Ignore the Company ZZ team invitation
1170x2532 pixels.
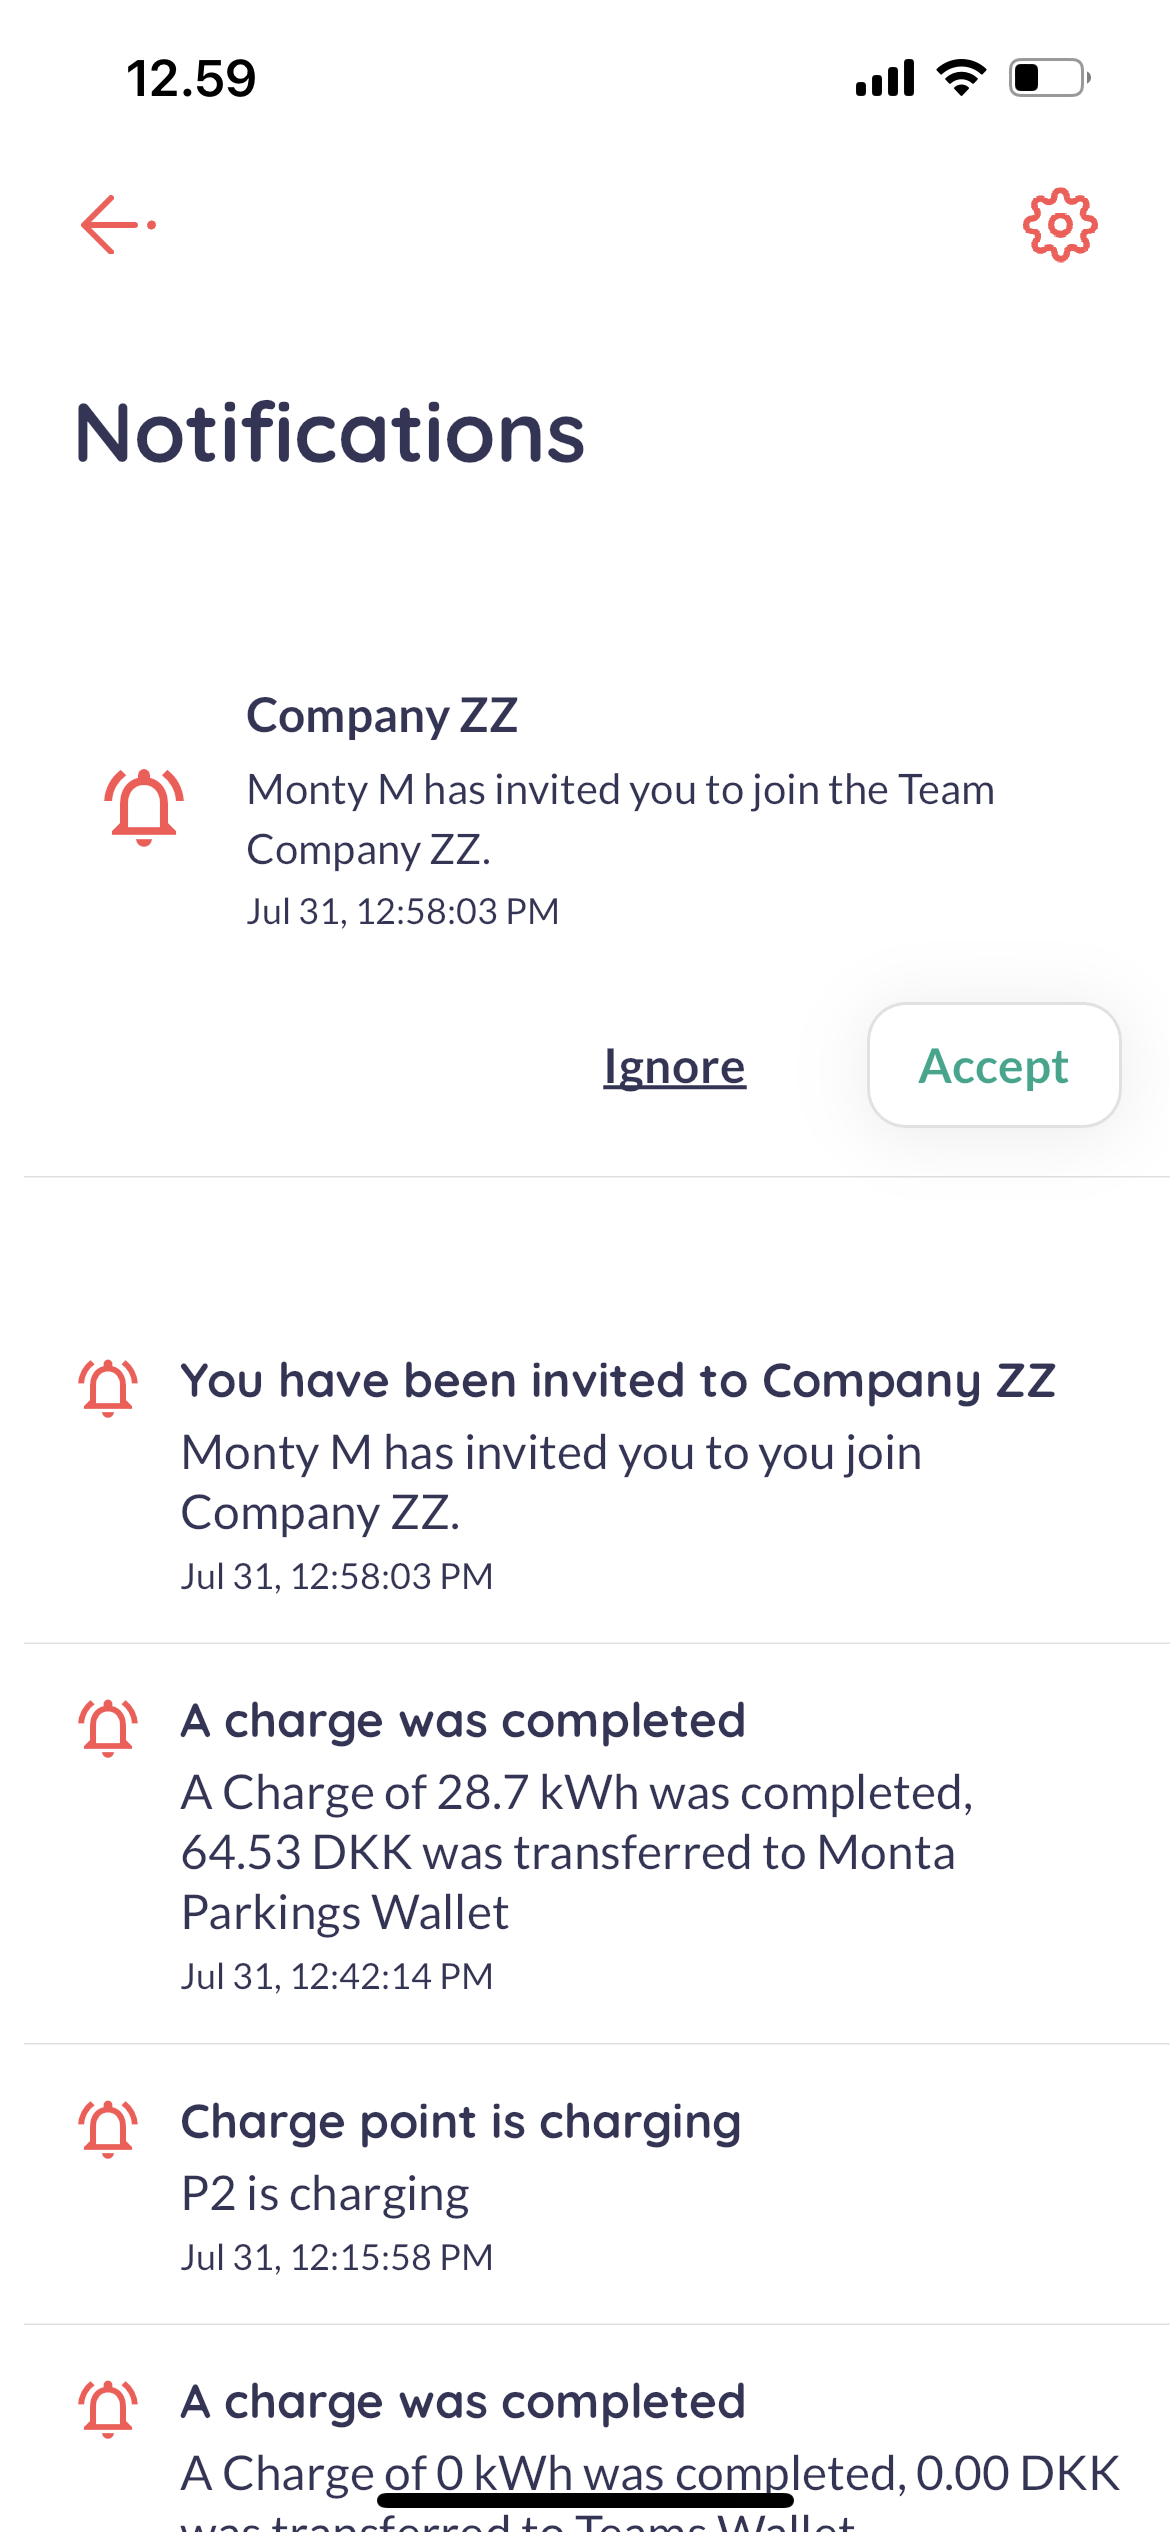tap(674, 1067)
